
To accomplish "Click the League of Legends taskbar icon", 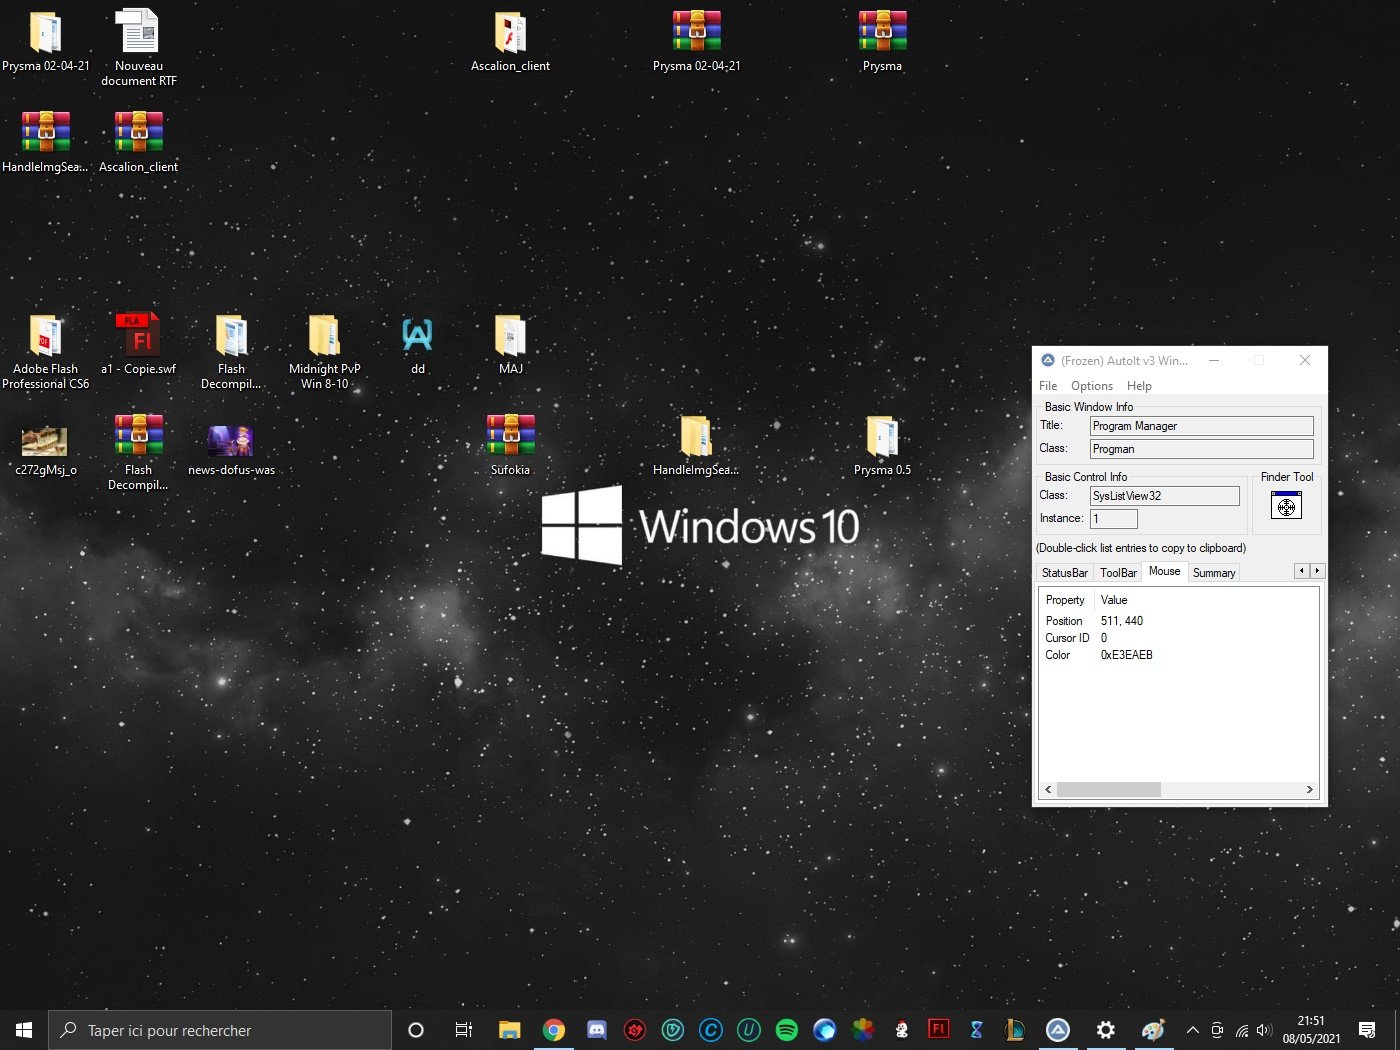I will (x=1015, y=1030).
